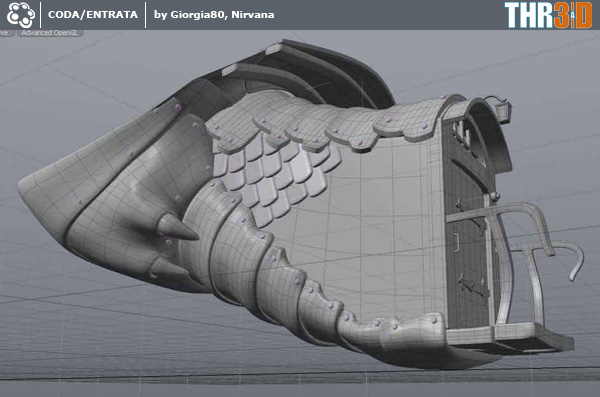Open the Advanced OpenGL shading dropdown

[50, 33]
